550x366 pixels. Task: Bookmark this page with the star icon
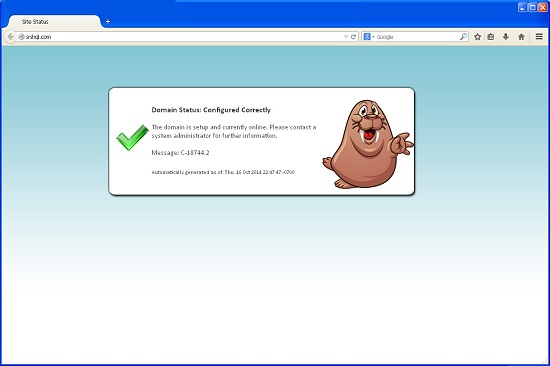477,36
